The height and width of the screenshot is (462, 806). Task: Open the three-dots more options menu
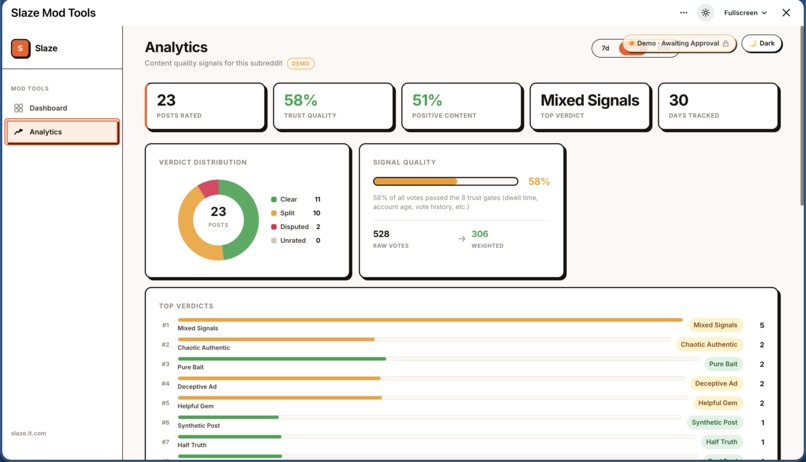(x=683, y=13)
